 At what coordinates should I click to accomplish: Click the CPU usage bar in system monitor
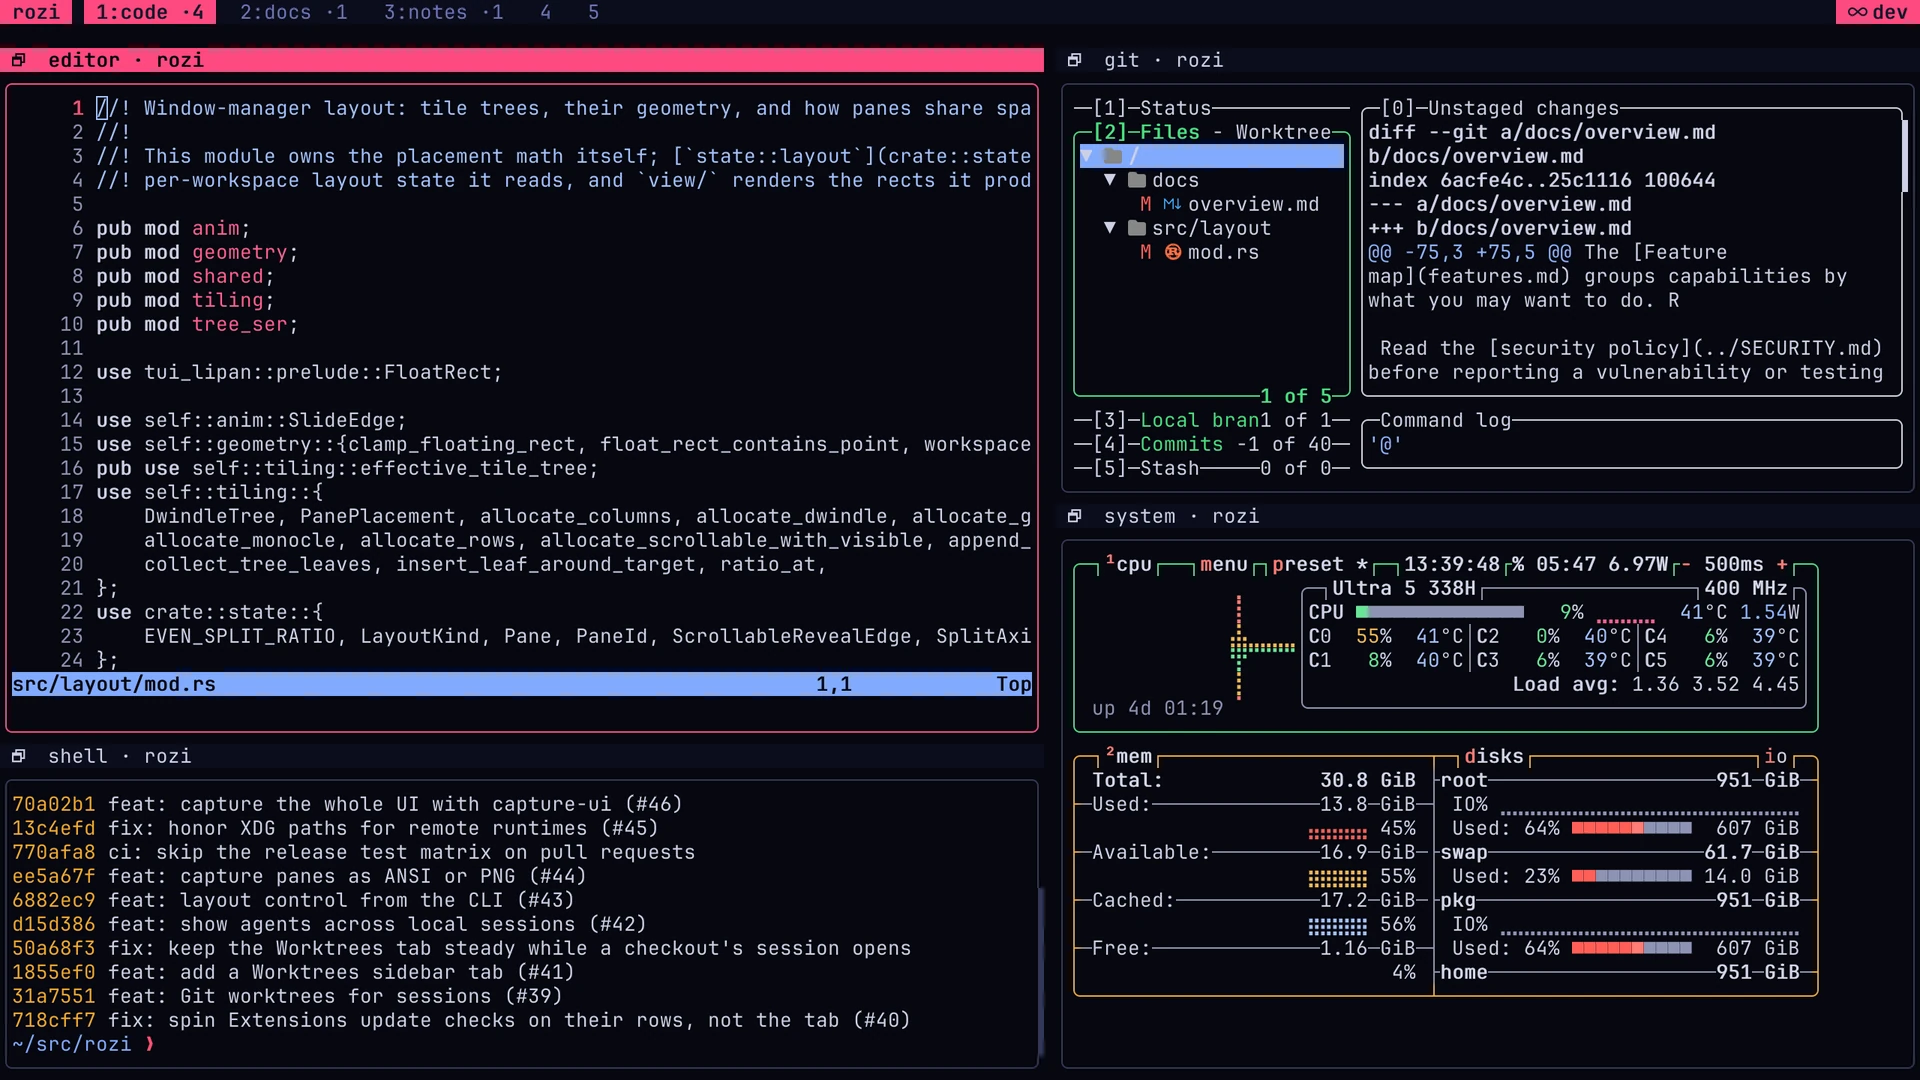1440,612
